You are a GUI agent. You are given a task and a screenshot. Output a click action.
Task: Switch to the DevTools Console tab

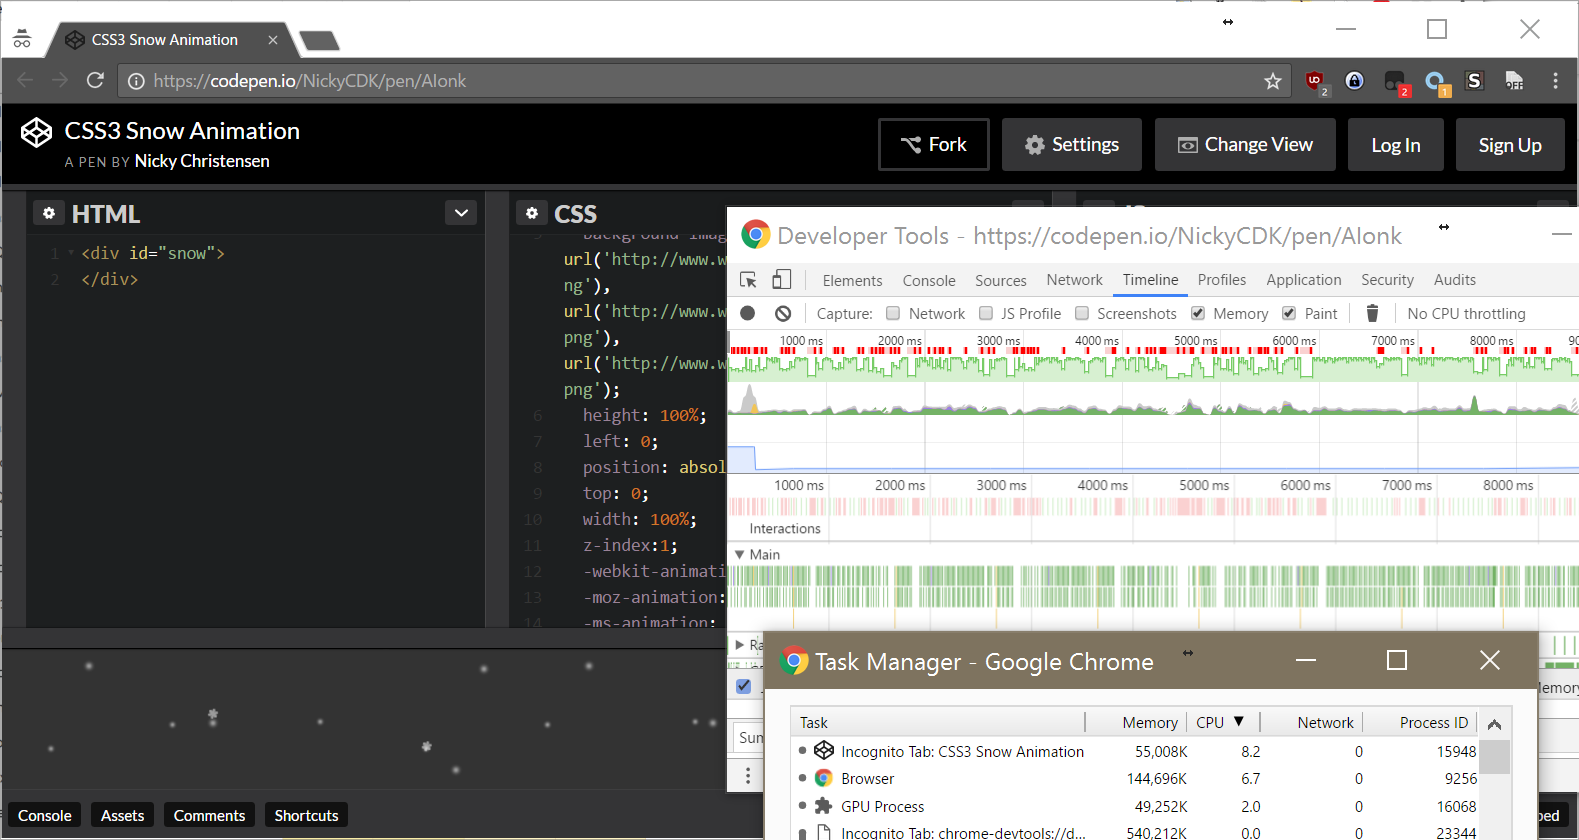coord(929,280)
